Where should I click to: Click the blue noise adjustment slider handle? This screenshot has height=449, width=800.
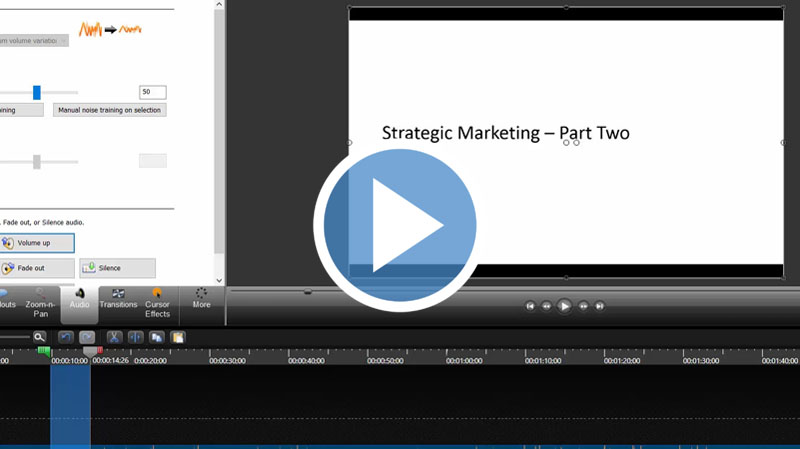(x=37, y=92)
